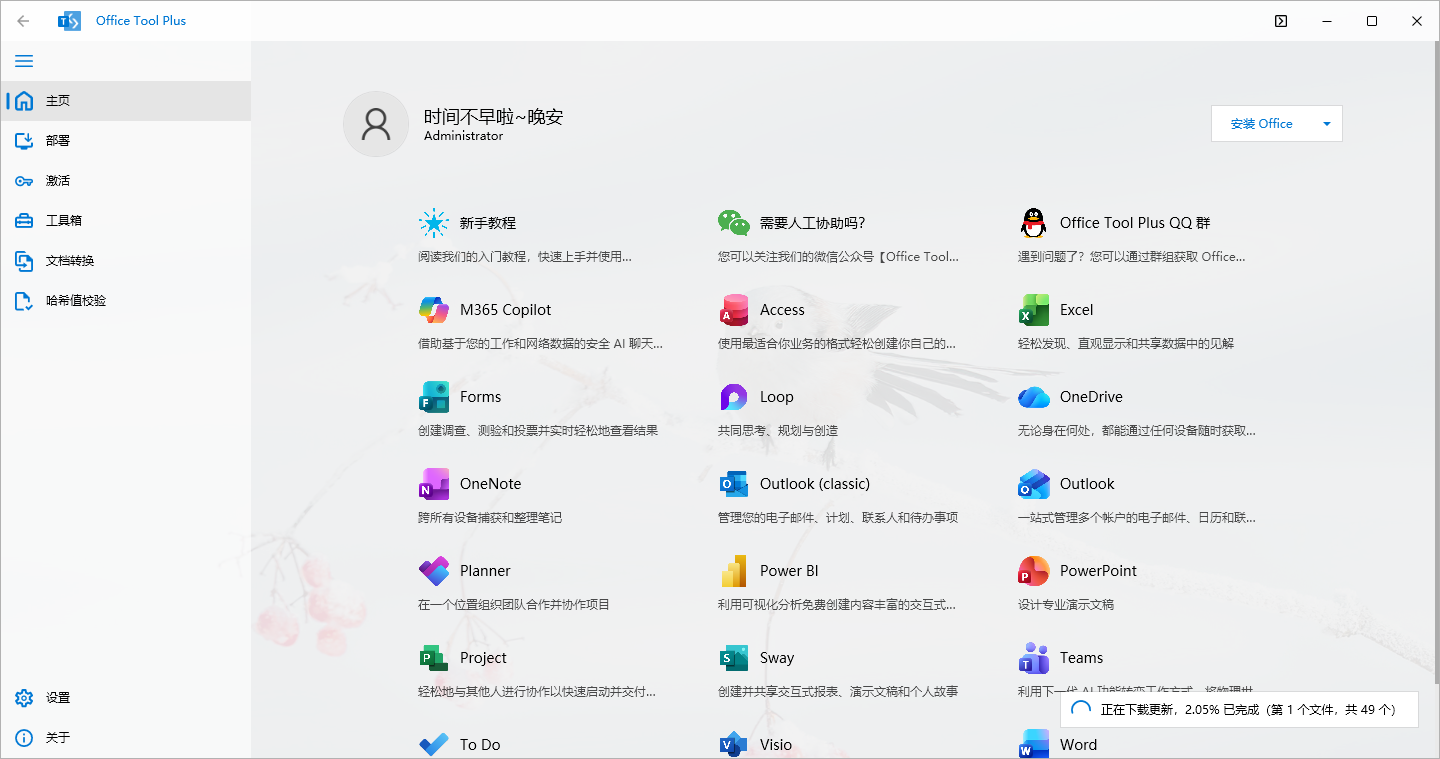Expand the 安装 Office dropdown arrow
This screenshot has width=1440, height=759.
point(1326,124)
